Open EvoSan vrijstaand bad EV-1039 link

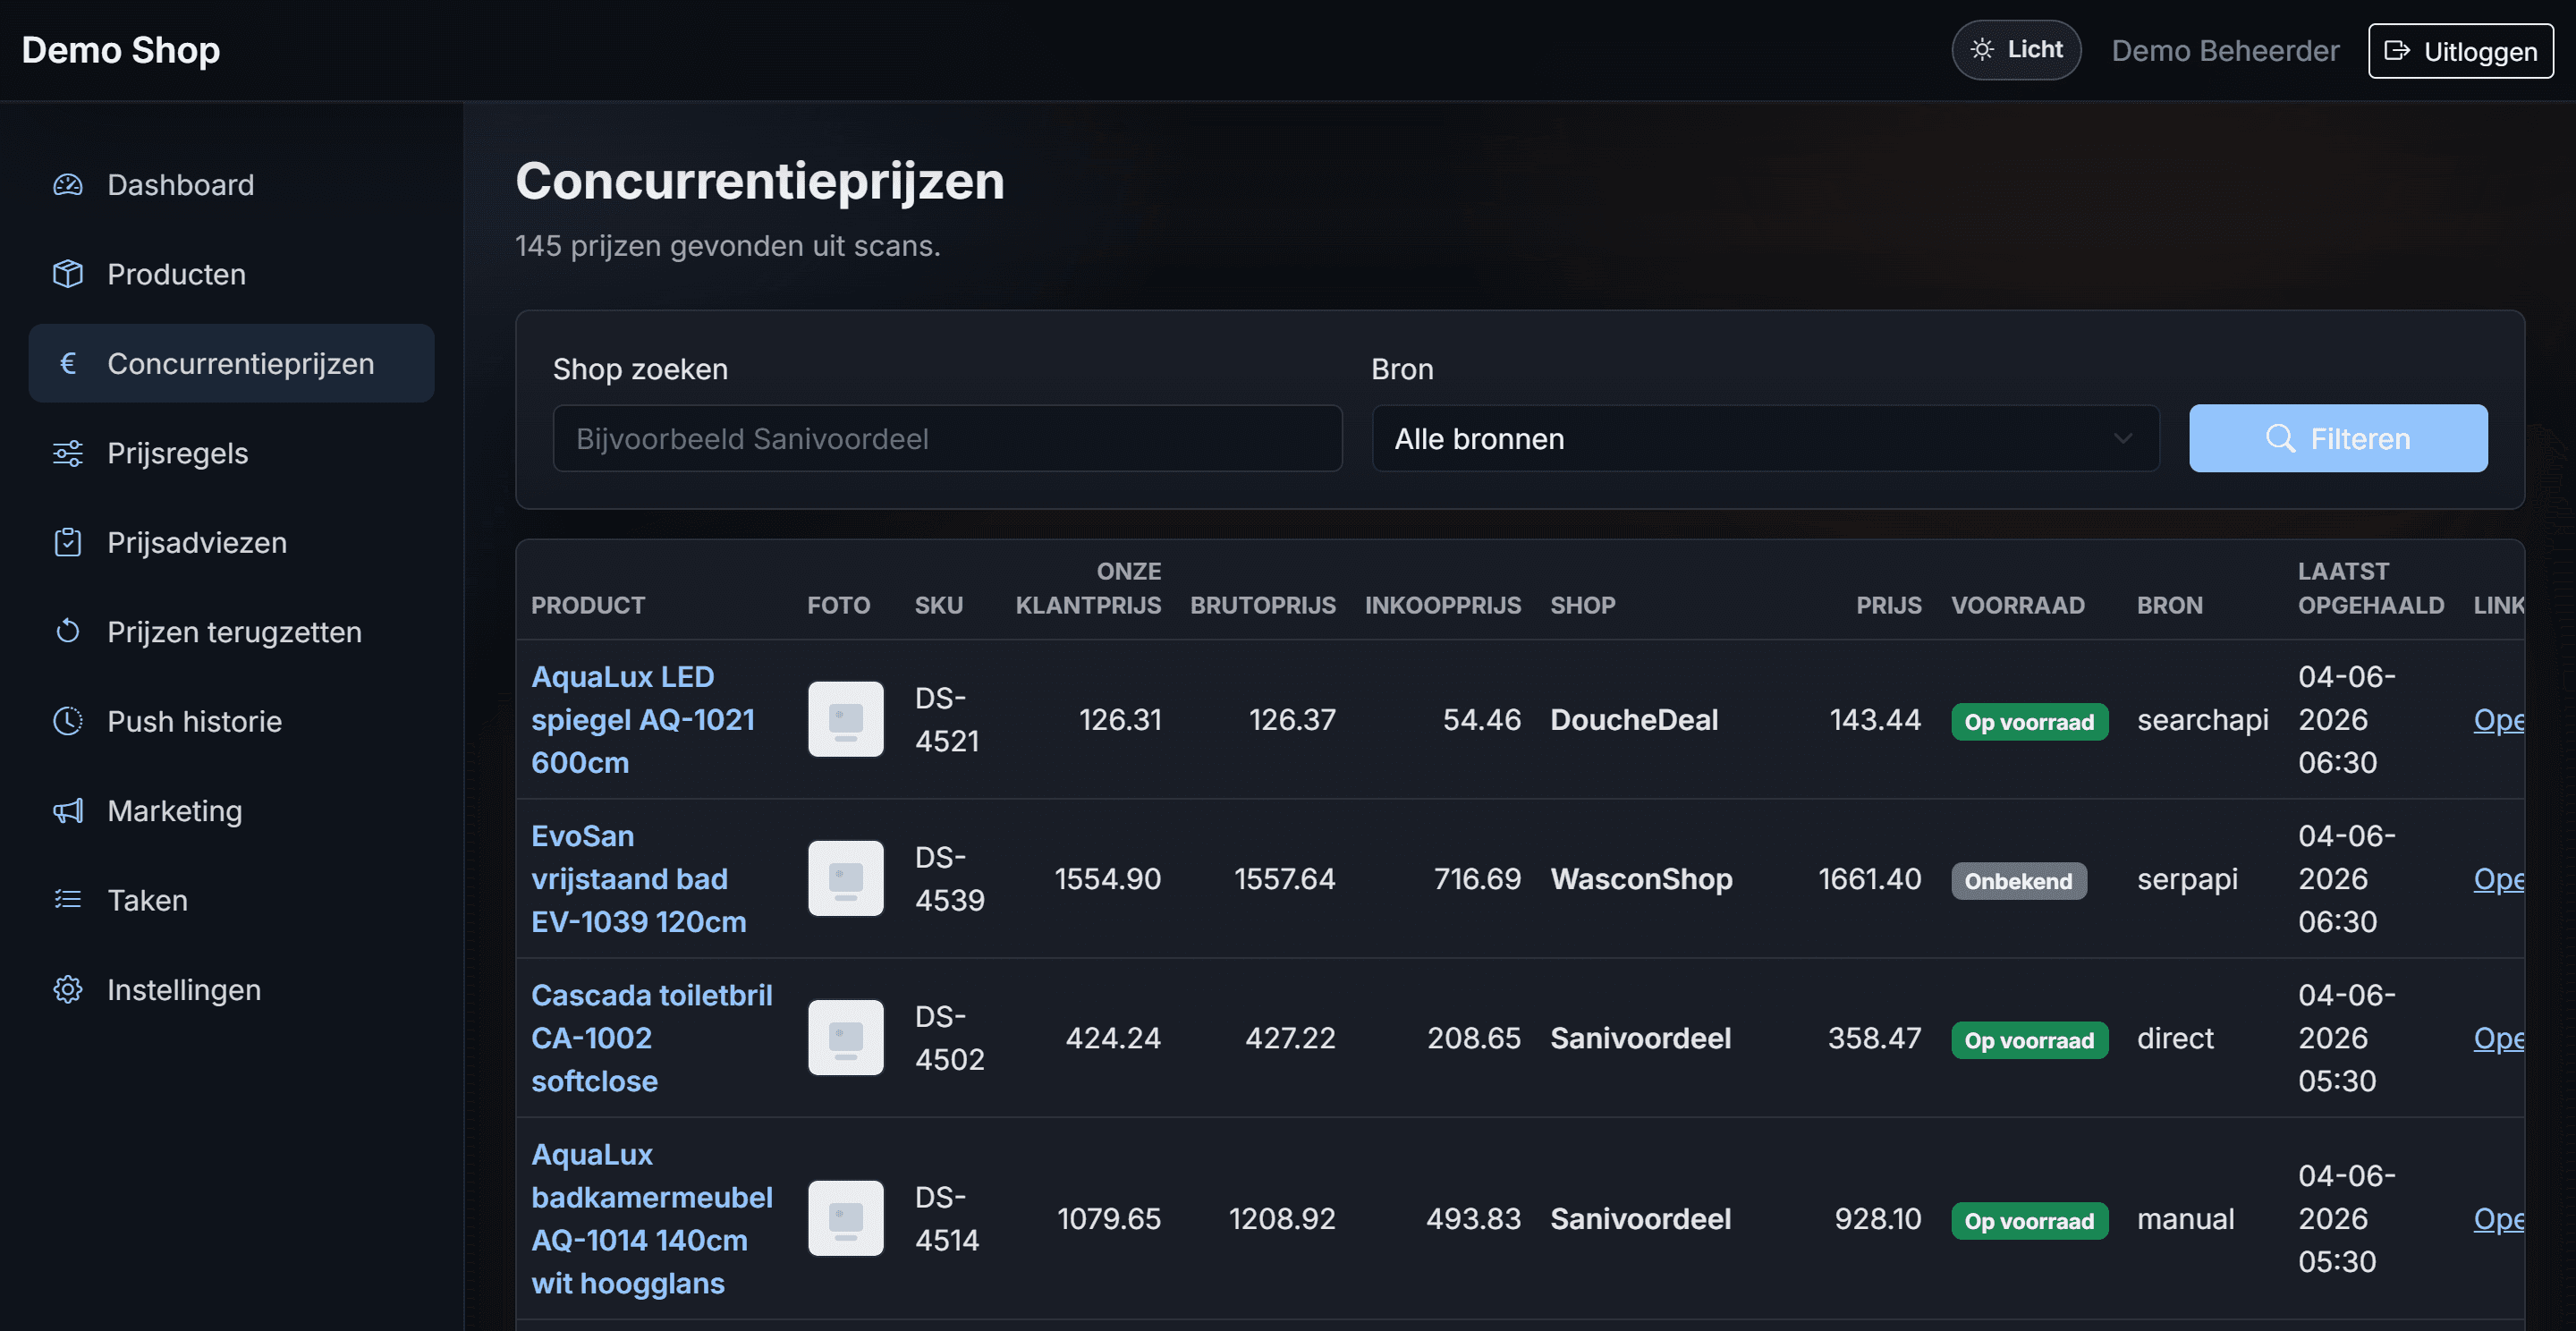(x=638, y=879)
